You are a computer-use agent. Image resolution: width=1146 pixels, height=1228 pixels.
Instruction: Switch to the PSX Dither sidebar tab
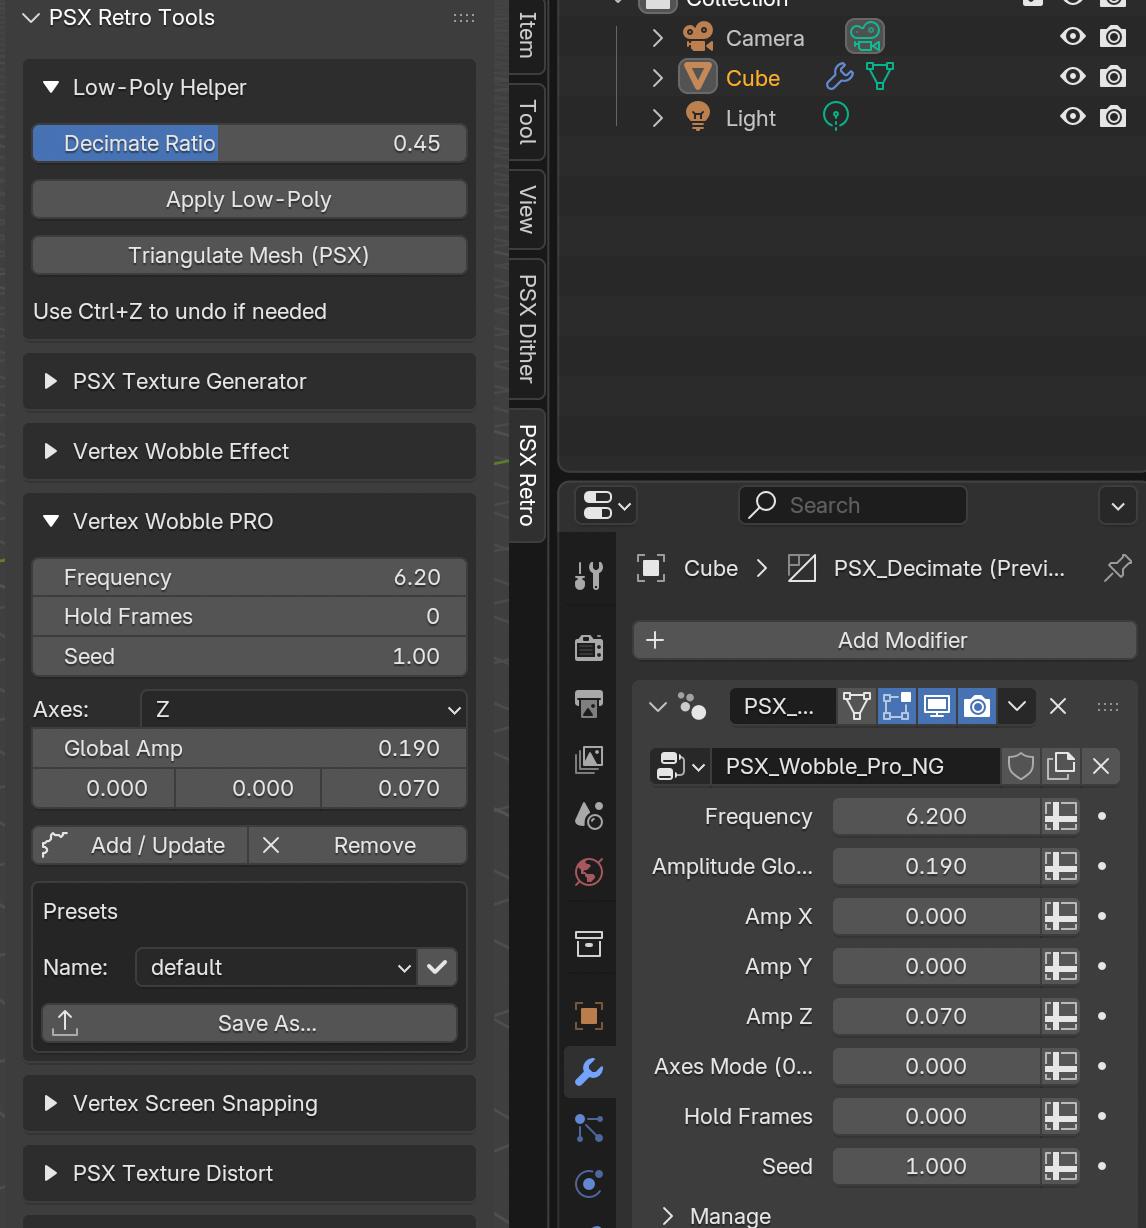coord(527,327)
